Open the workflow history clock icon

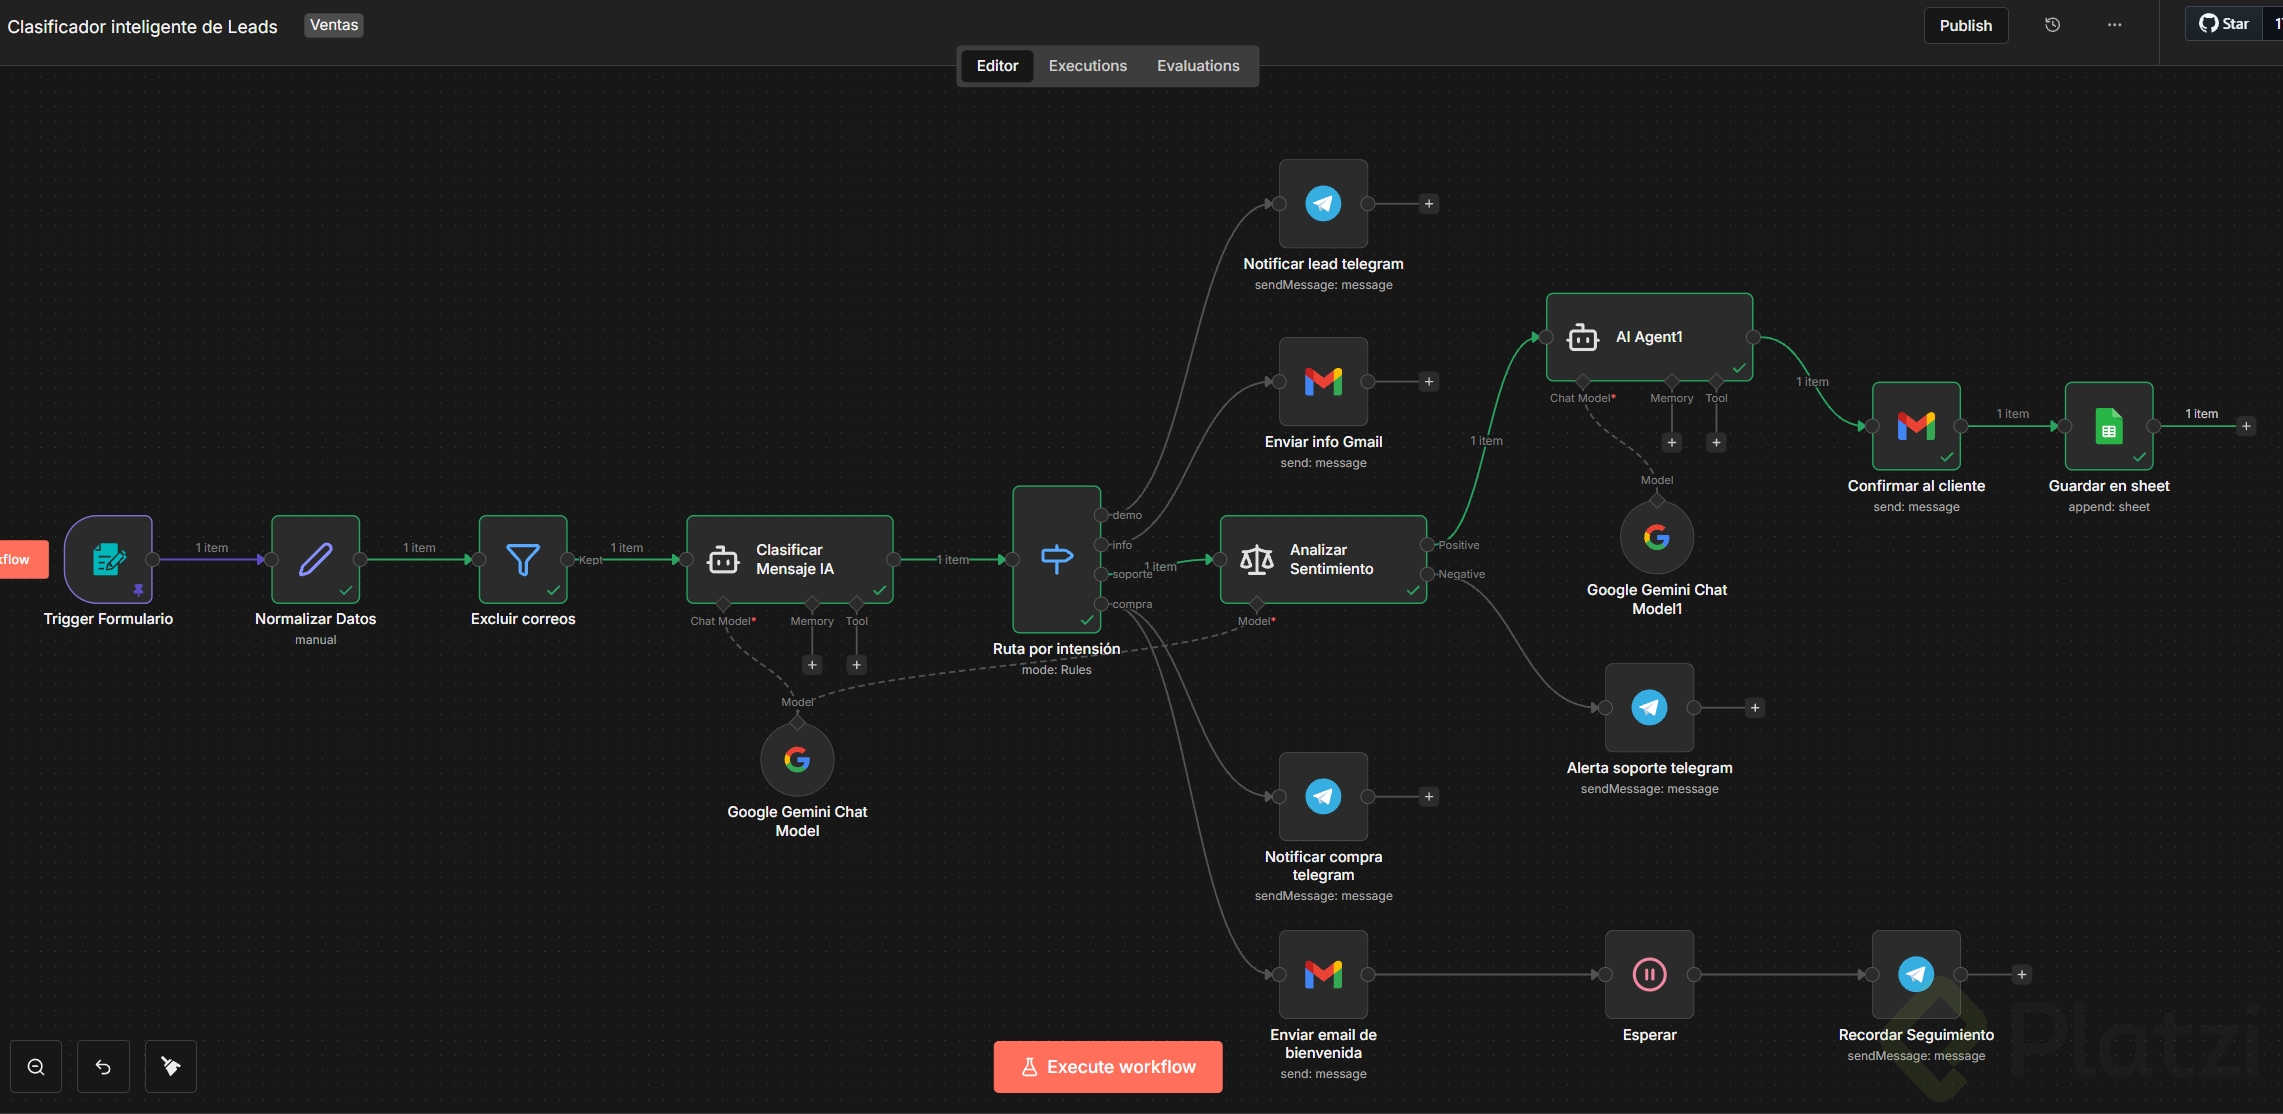click(x=2052, y=26)
